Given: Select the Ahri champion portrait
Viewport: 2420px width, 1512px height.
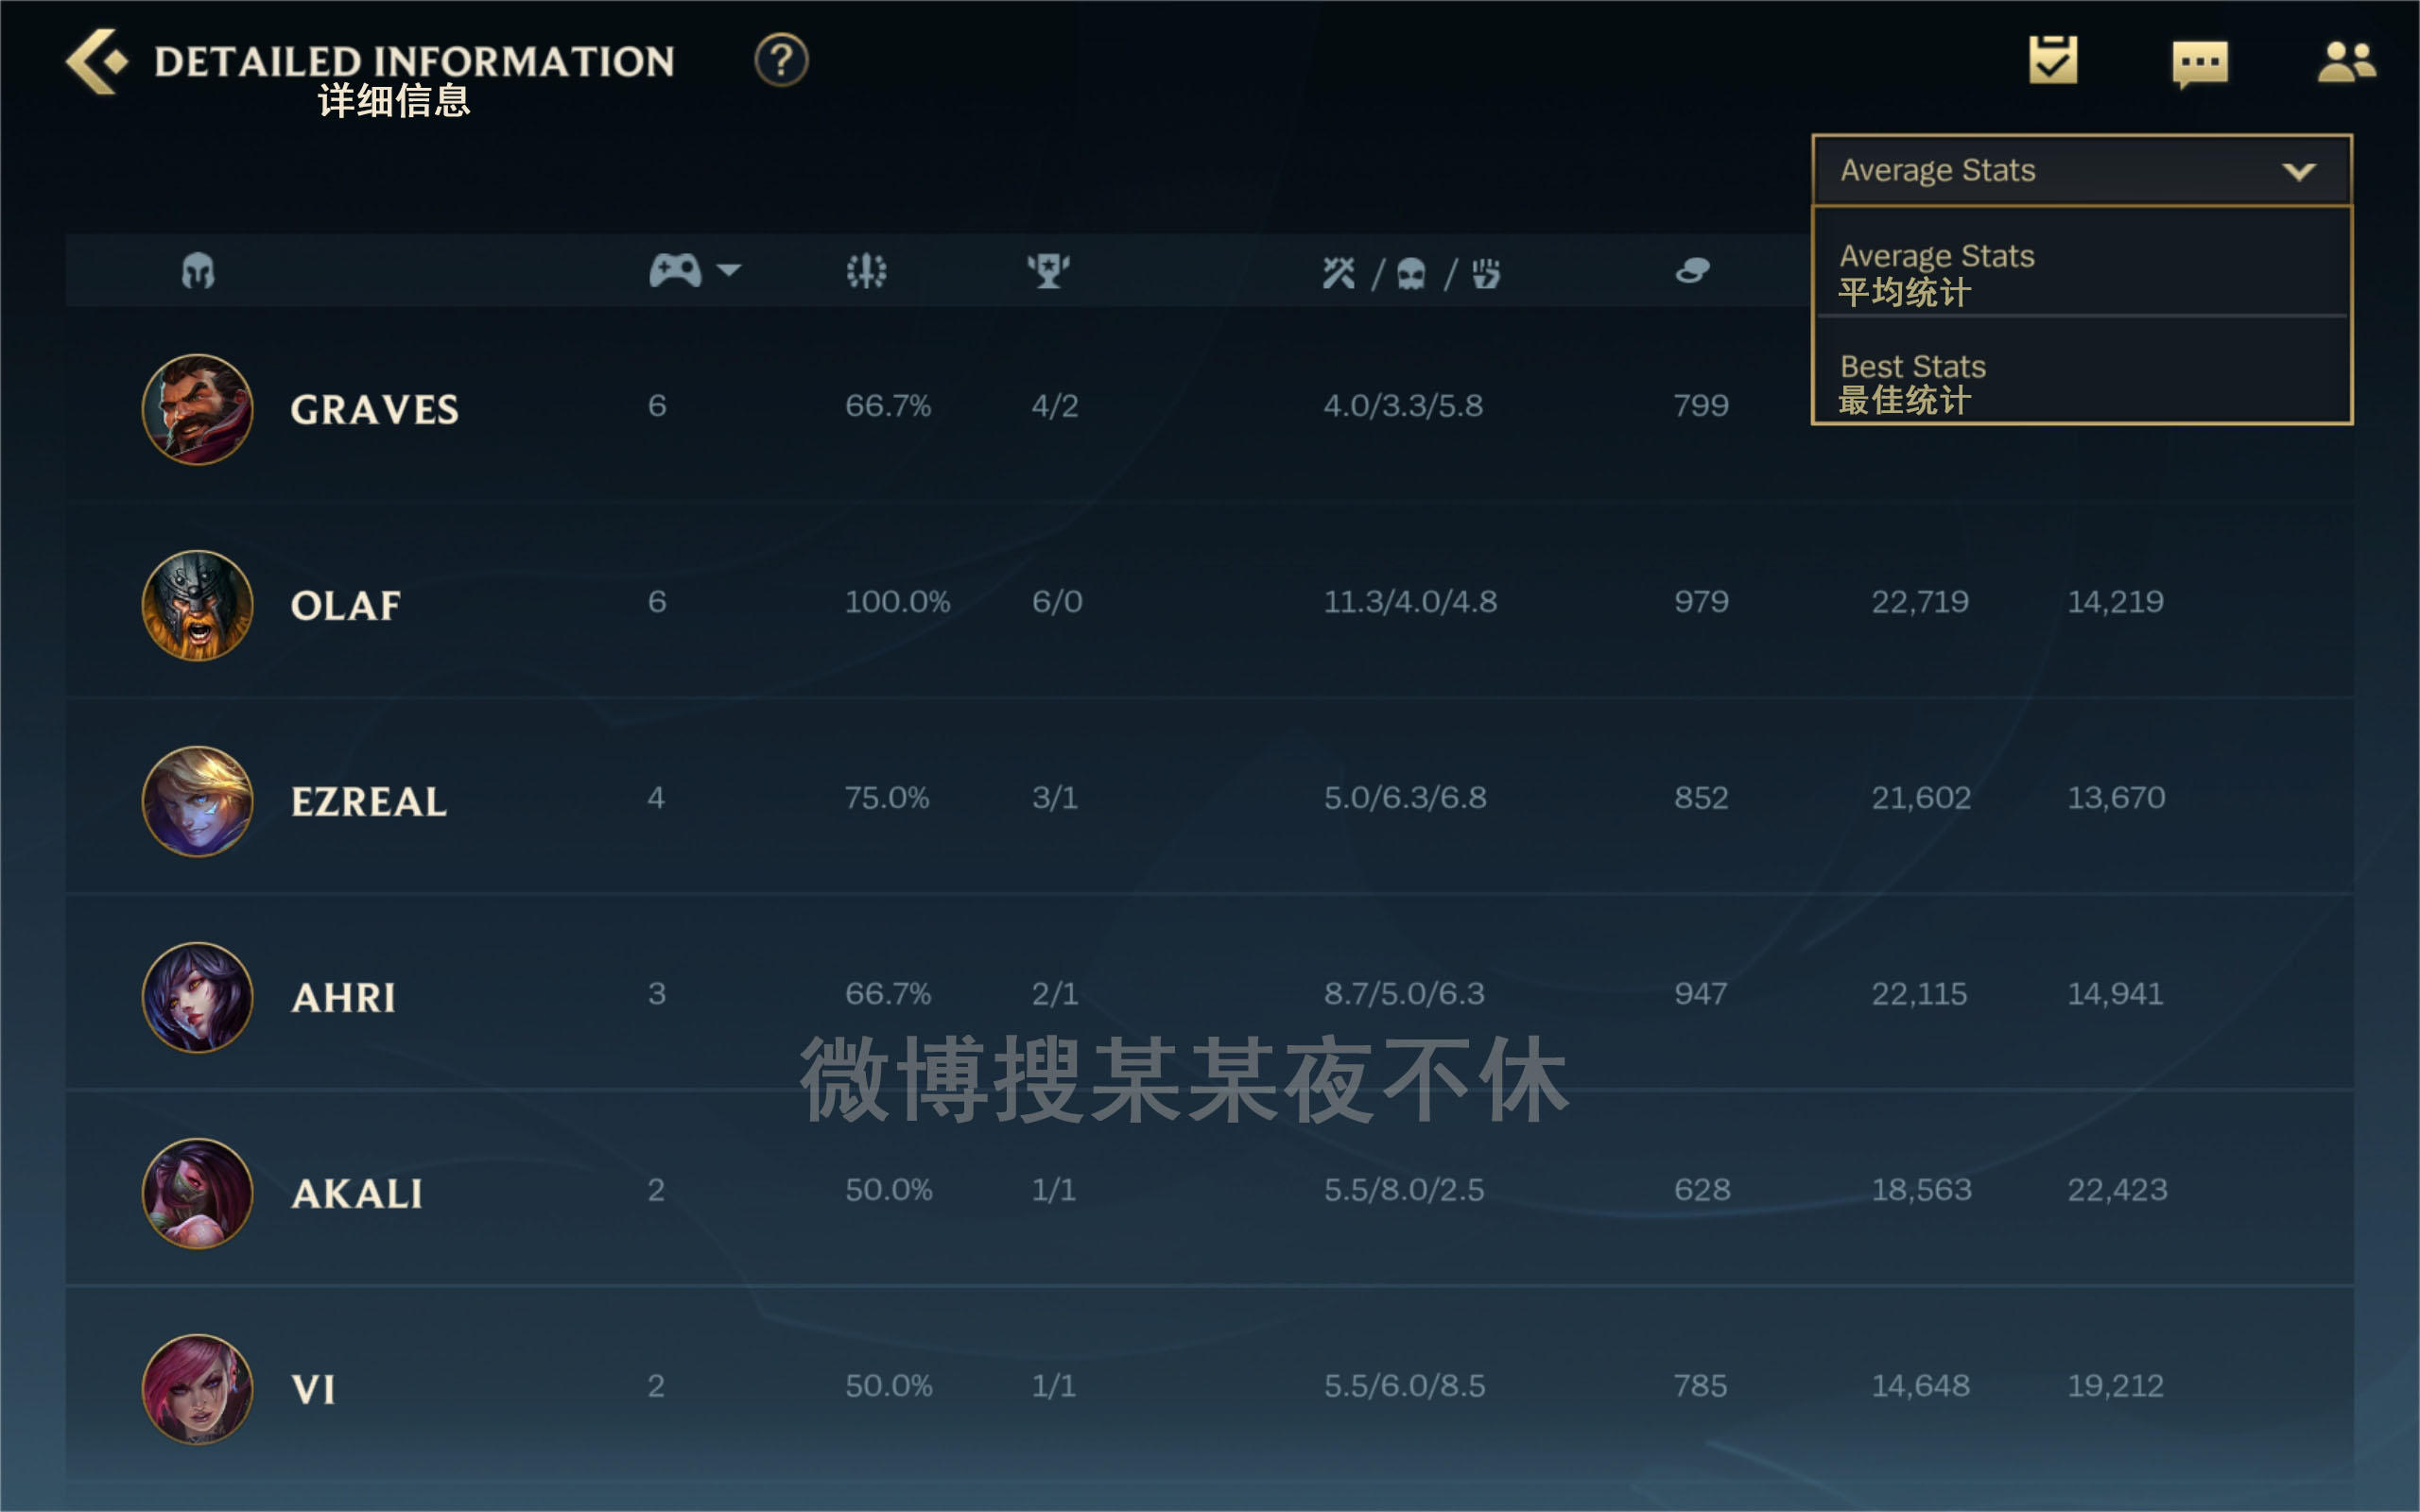Looking at the screenshot, I should pos(197,997).
